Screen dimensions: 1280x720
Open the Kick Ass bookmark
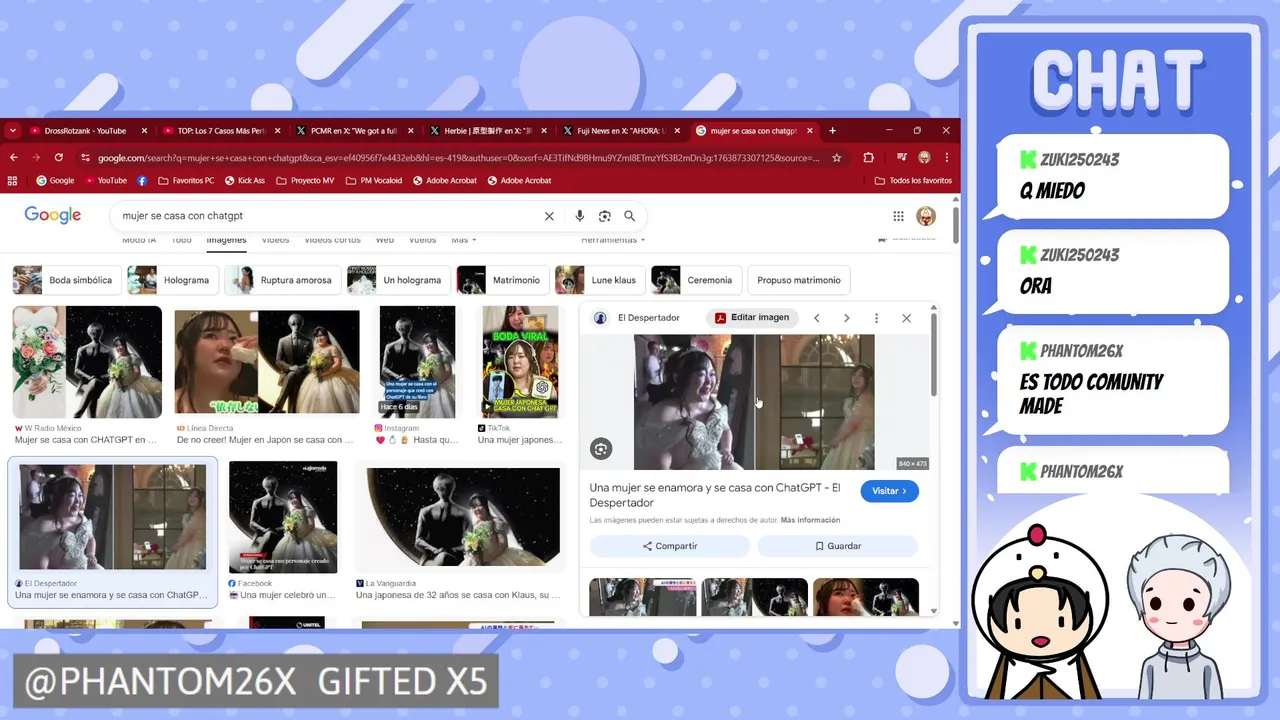click(x=245, y=181)
